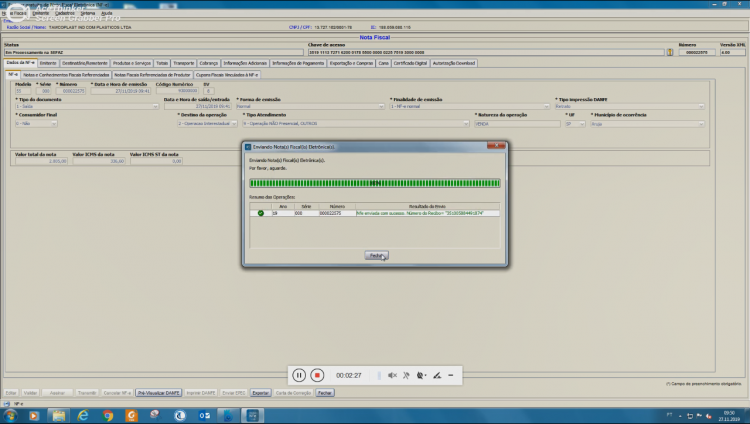Click the Natureza da operação field
Viewport: 750px width, 424px height.
pyautogui.click(x=517, y=124)
